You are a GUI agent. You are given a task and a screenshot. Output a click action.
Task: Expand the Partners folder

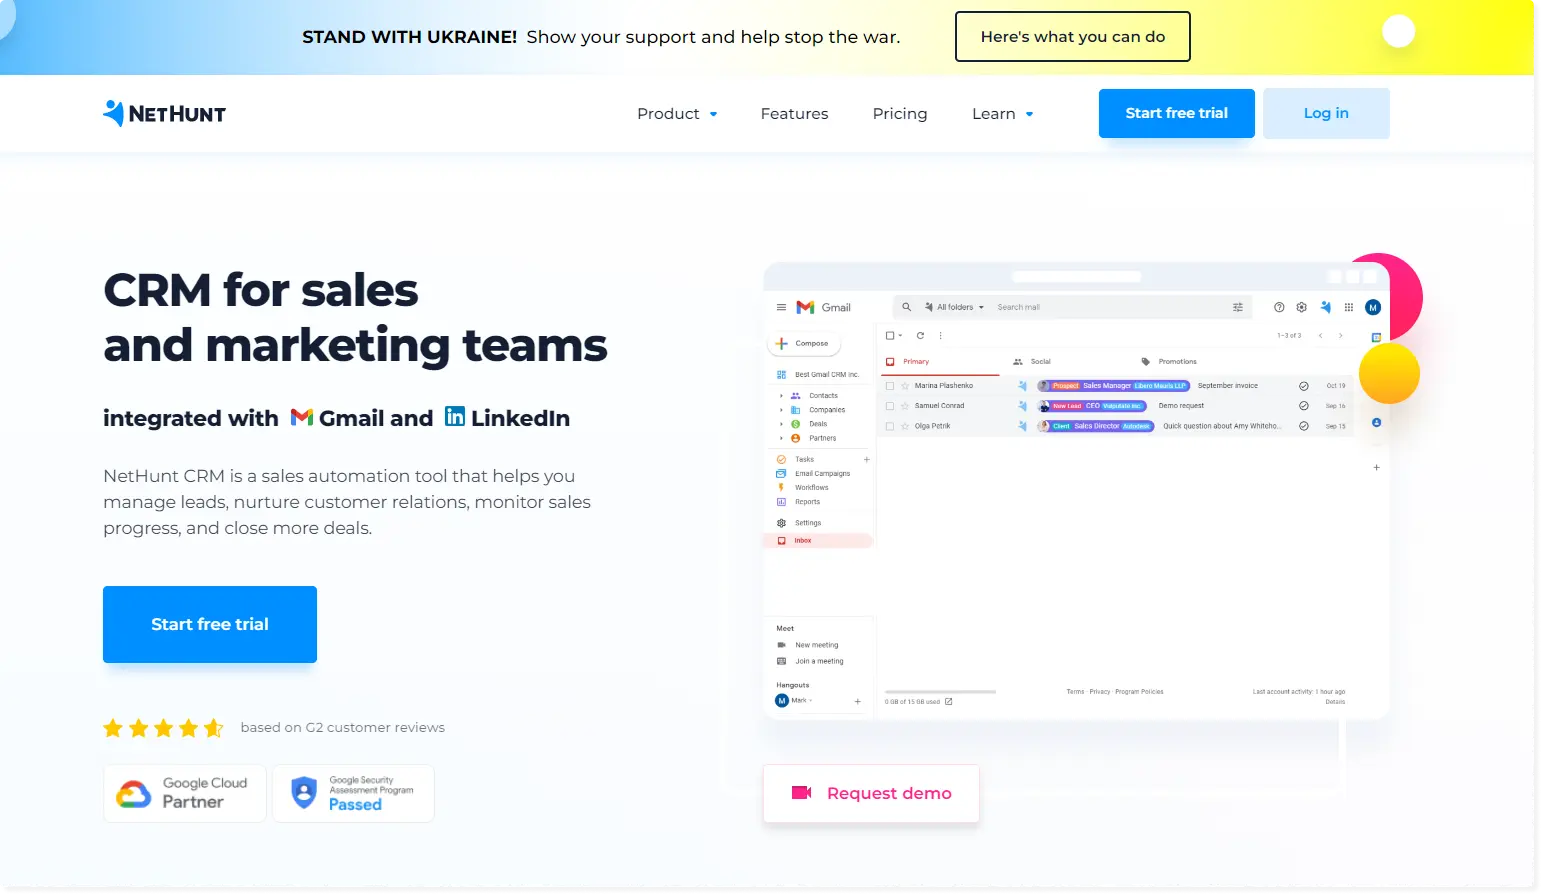click(x=781, y=438)
